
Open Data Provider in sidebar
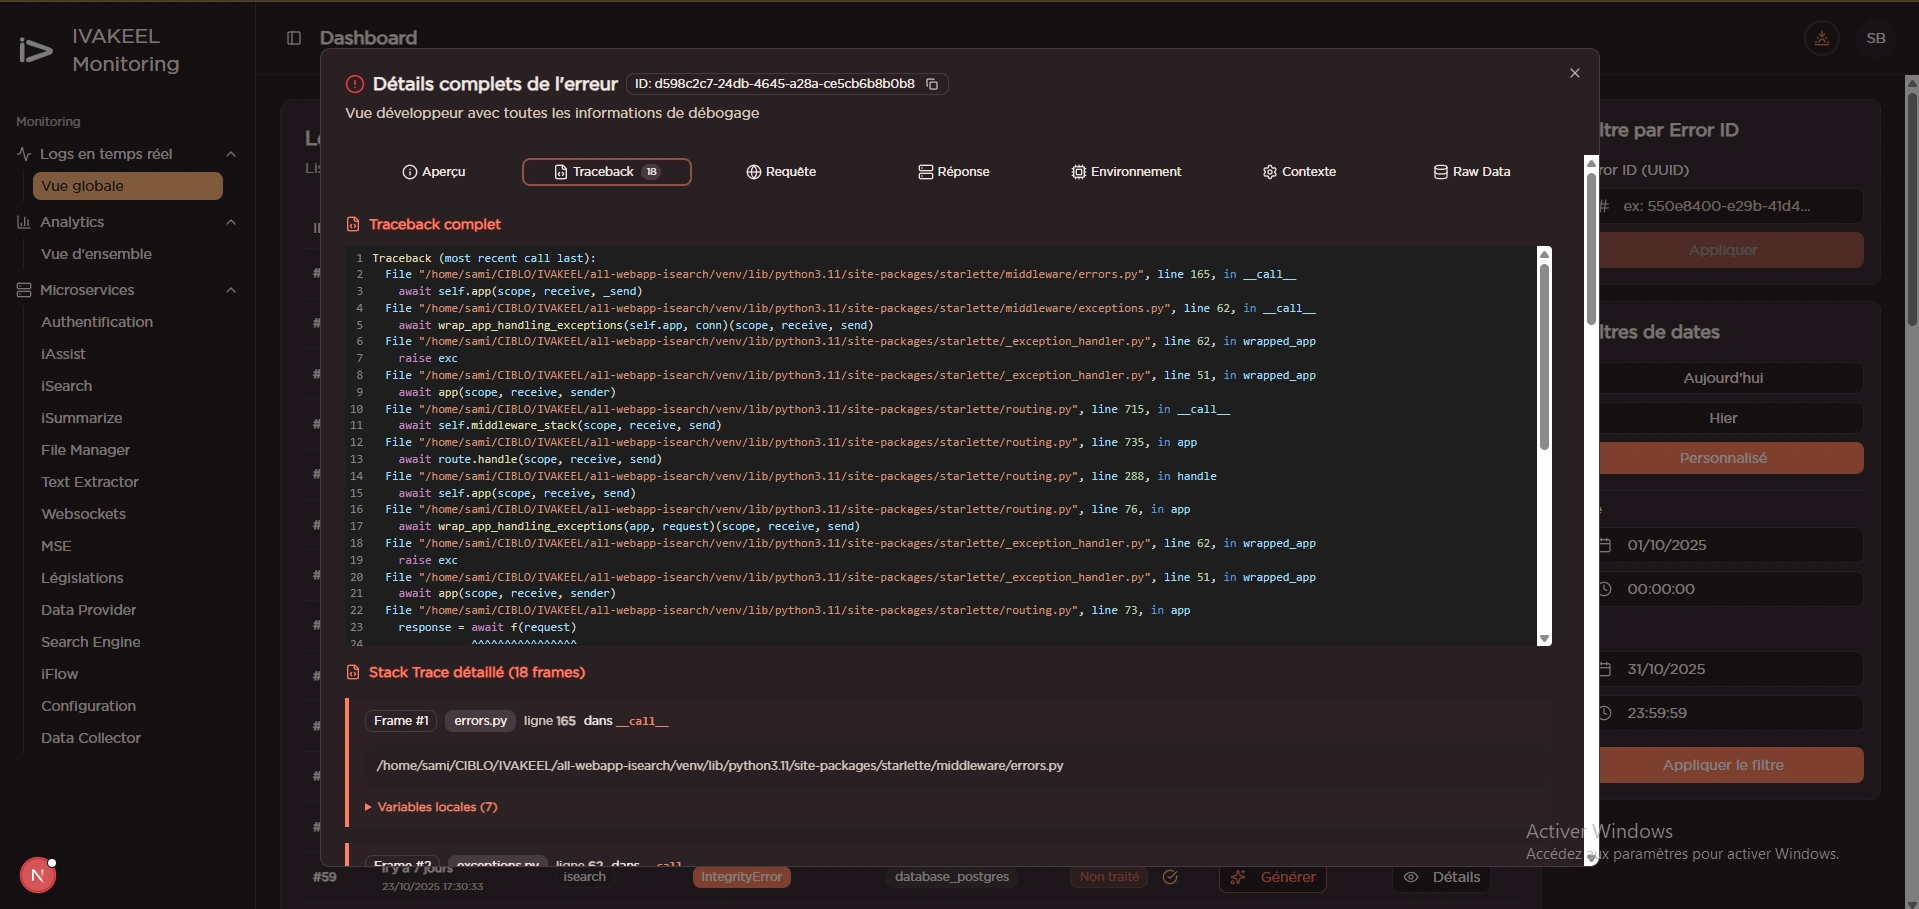coord(128,610)
